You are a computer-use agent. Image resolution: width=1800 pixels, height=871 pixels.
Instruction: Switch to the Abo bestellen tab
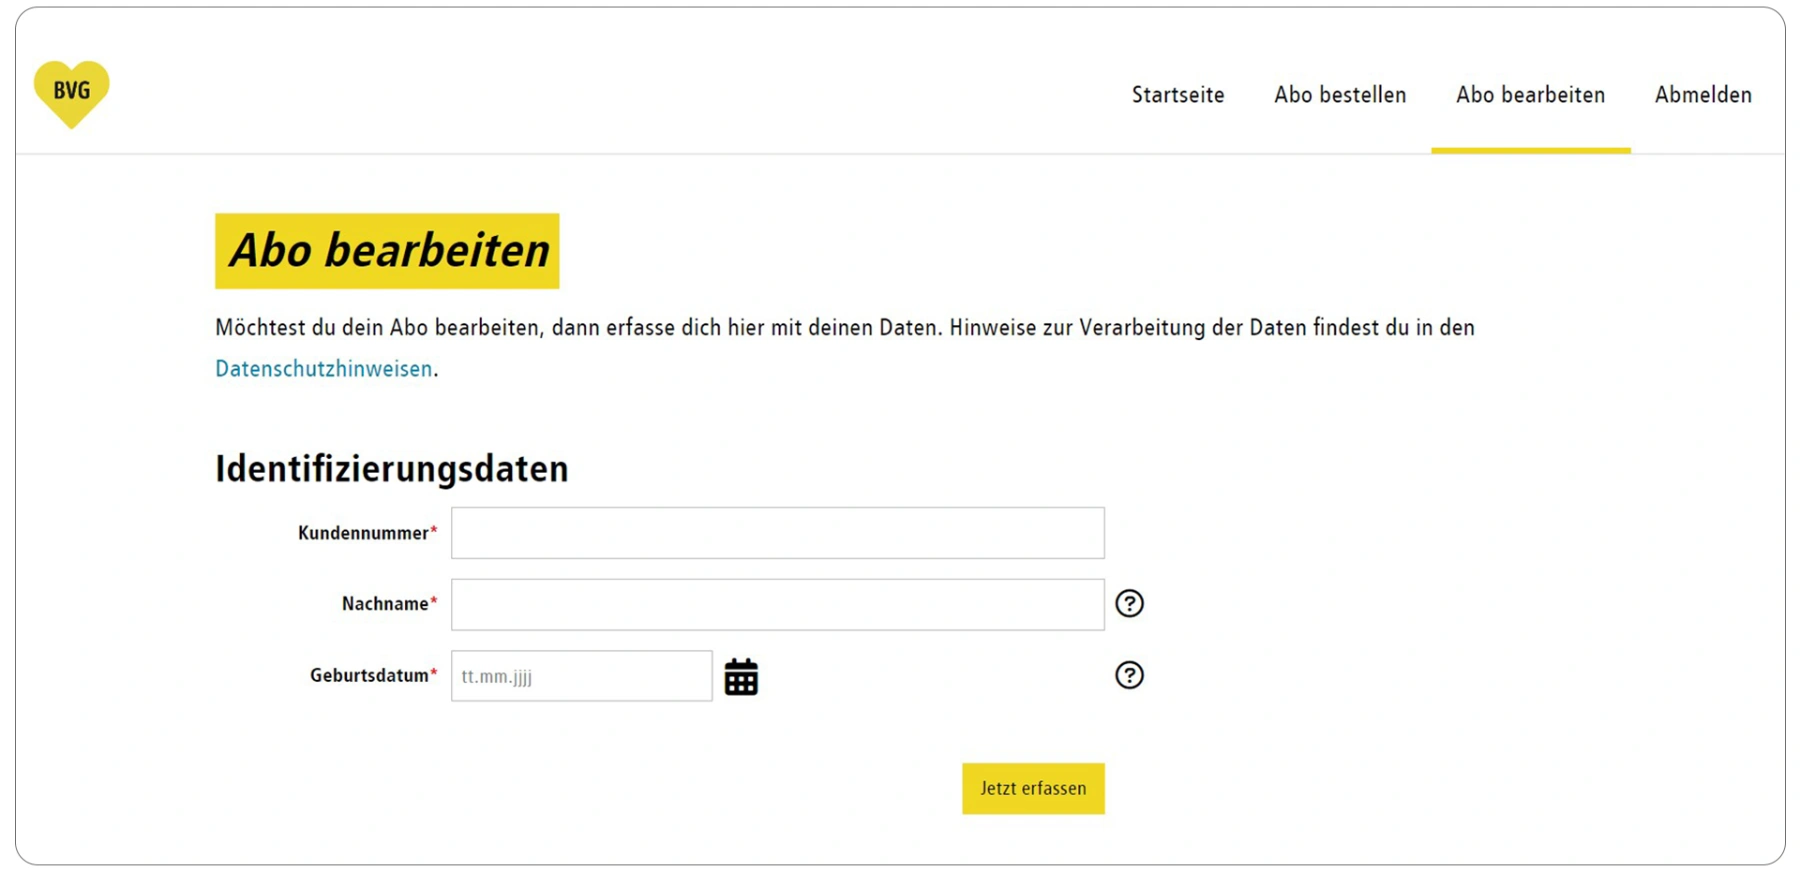point(1340,95)
